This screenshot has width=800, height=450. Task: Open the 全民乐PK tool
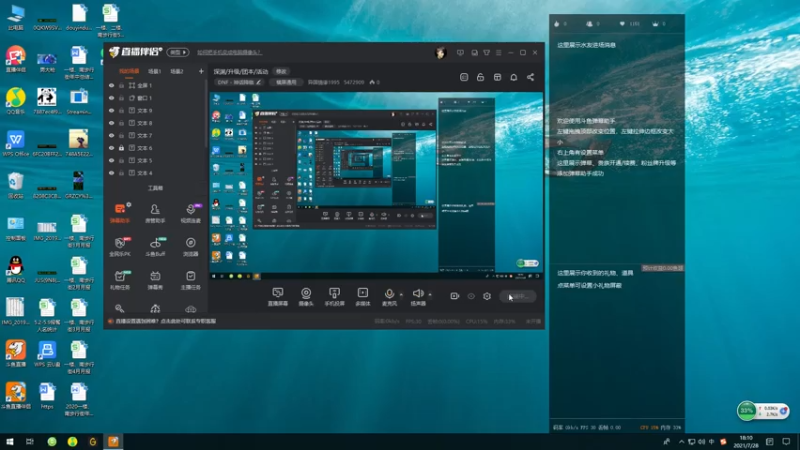120,246
